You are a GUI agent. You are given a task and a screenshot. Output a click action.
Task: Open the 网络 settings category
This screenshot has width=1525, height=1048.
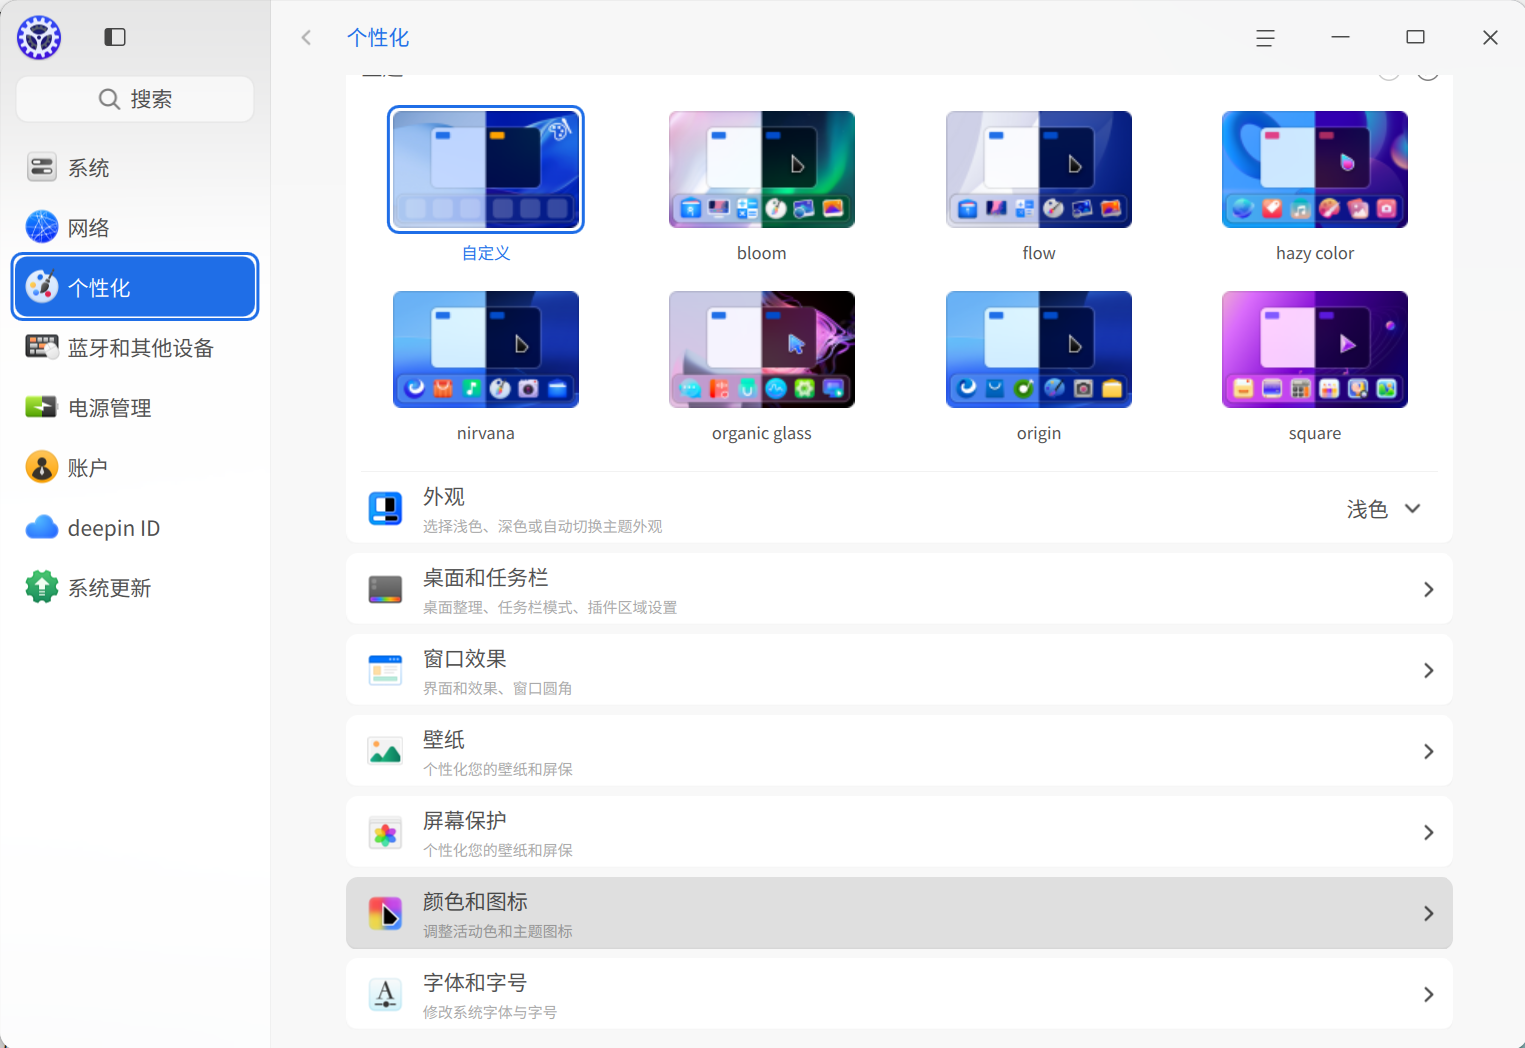coord(135,227)
